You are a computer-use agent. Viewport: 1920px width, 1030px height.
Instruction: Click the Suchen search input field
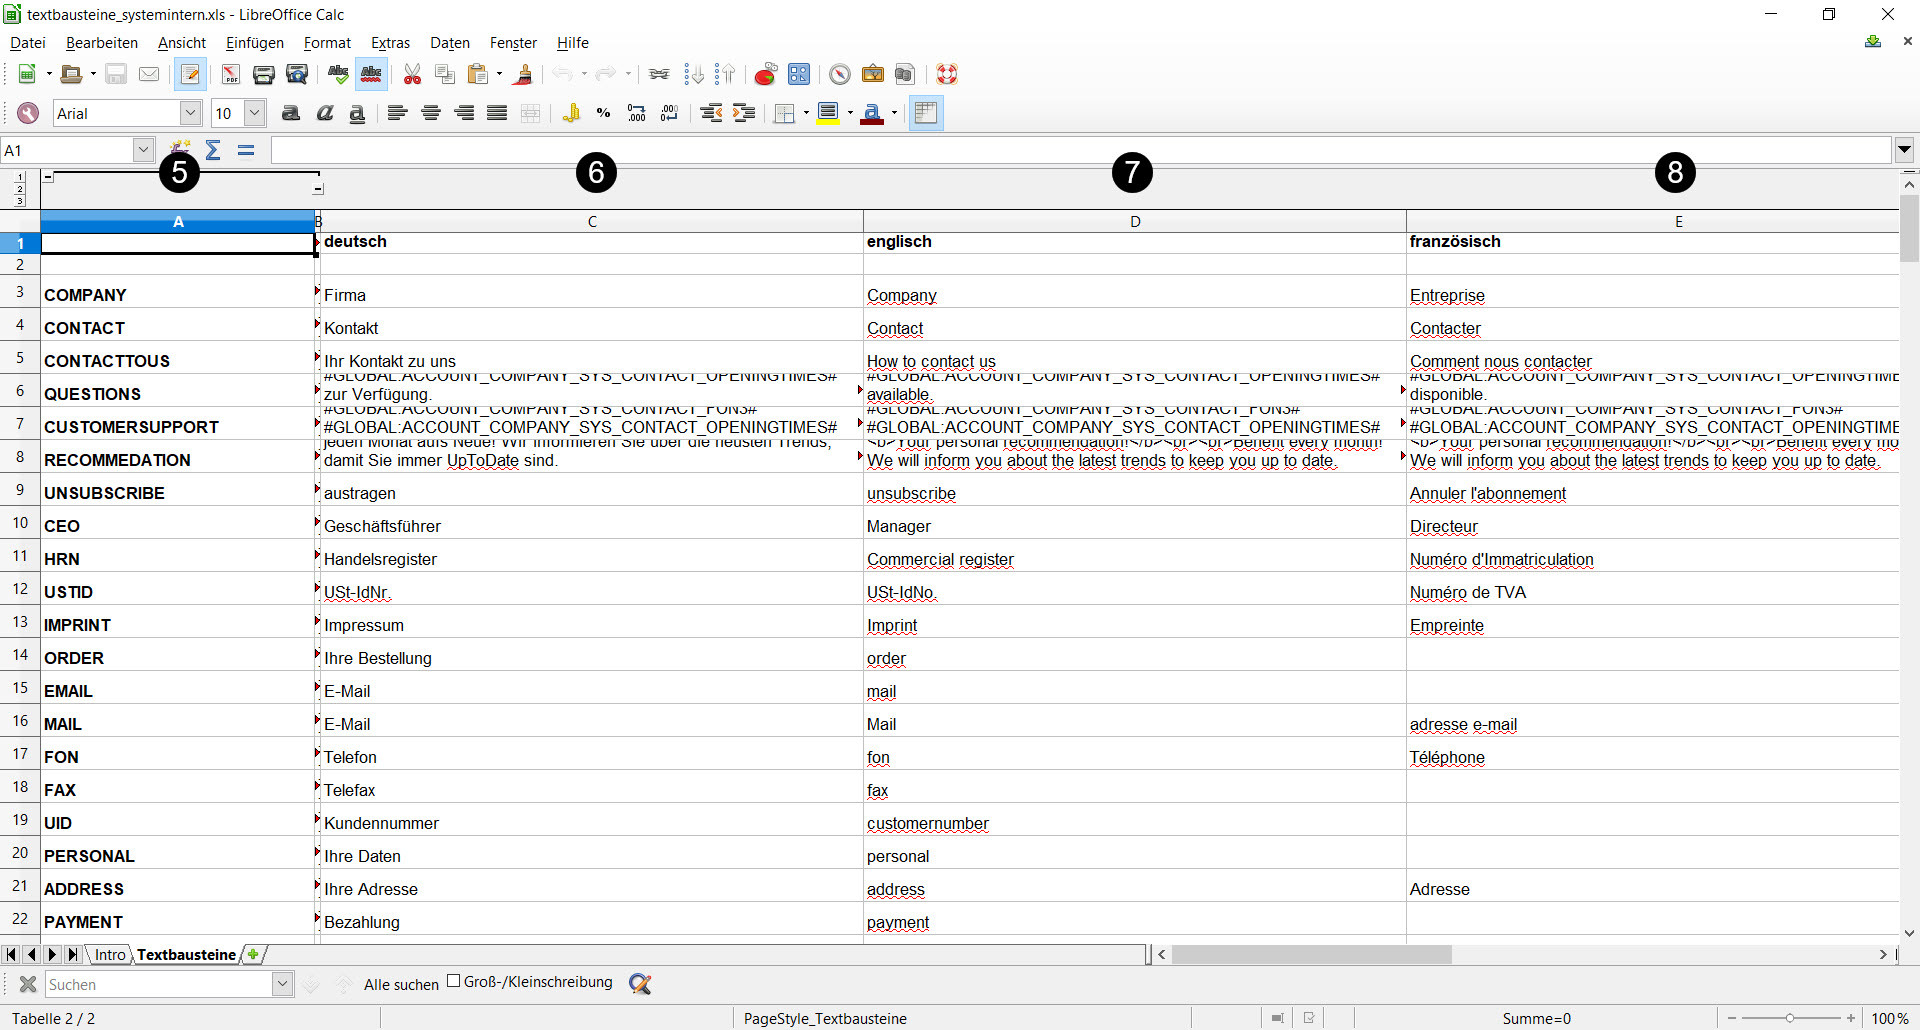click(x=158, y=985)
